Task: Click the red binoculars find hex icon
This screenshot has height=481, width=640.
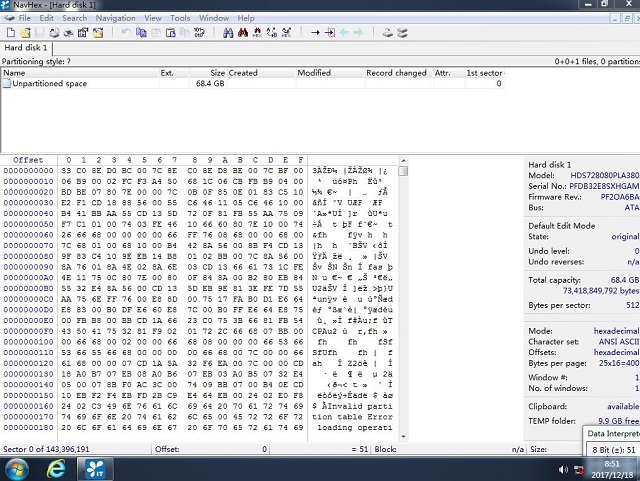Action: (243, 33)
